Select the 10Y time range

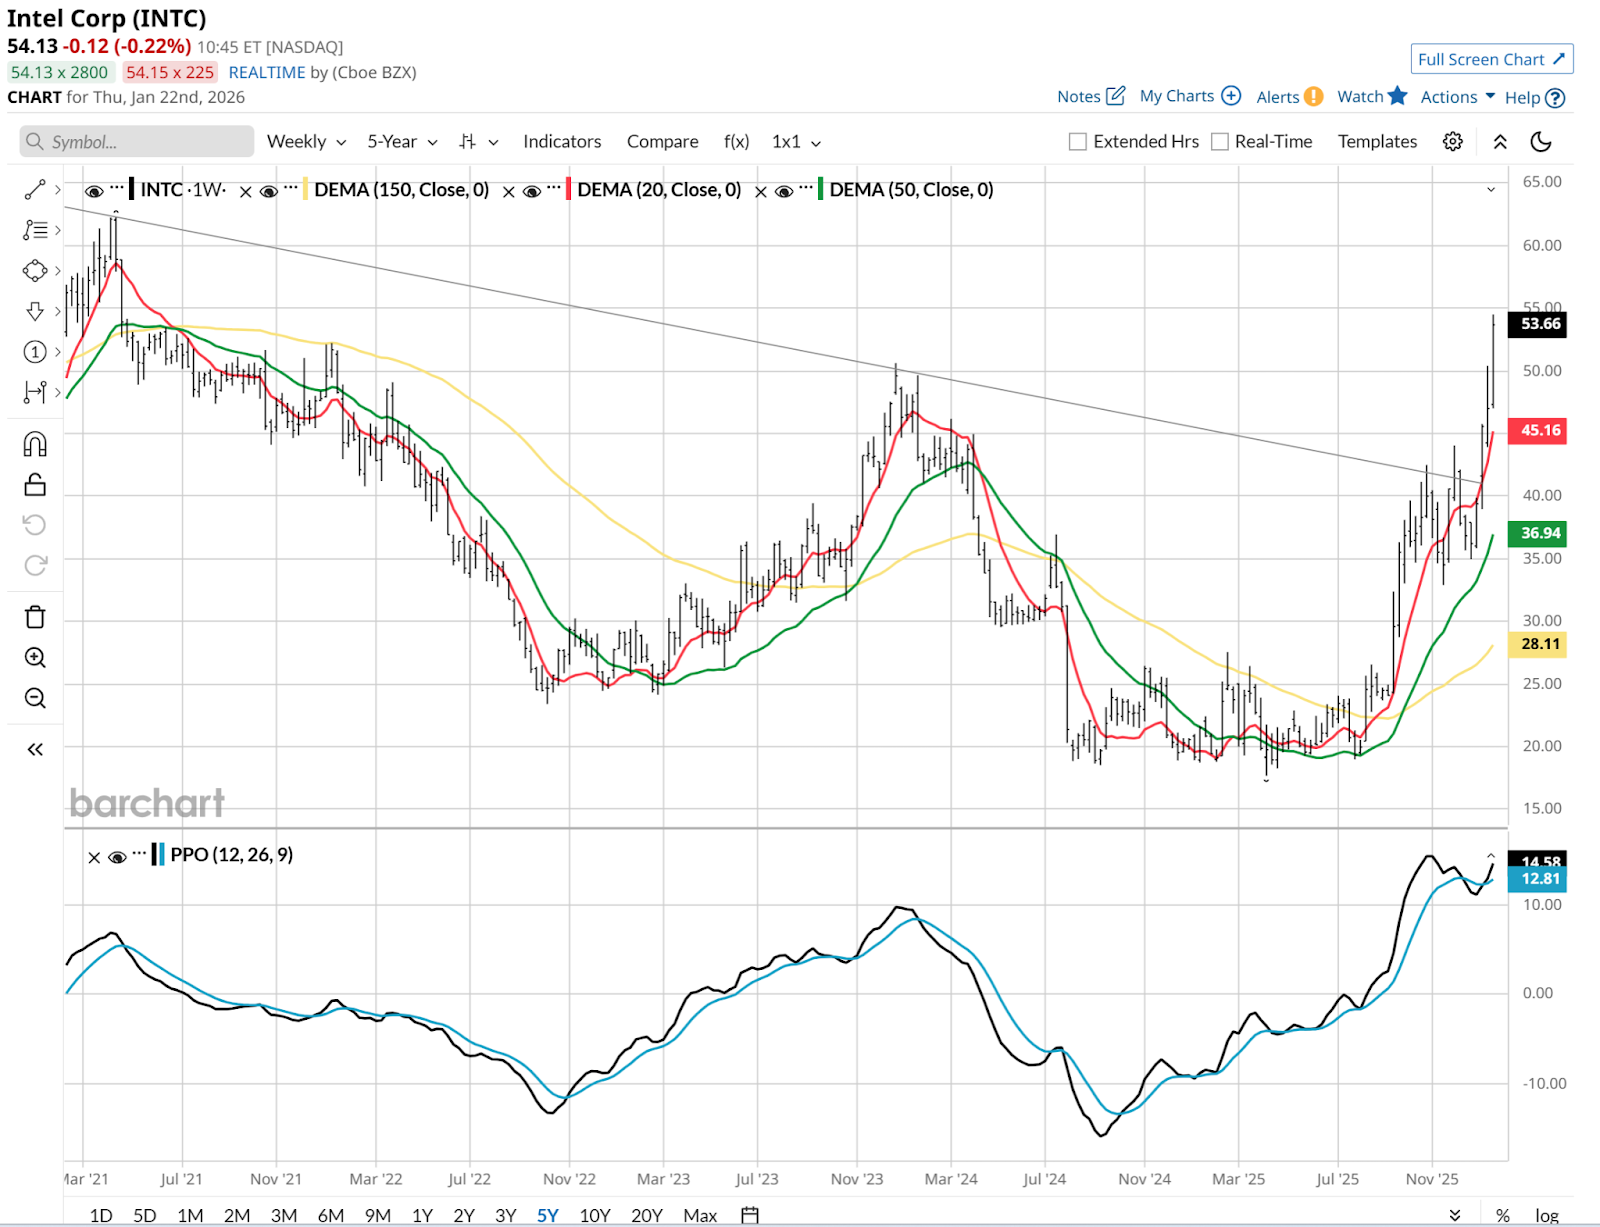point(595,1215)
